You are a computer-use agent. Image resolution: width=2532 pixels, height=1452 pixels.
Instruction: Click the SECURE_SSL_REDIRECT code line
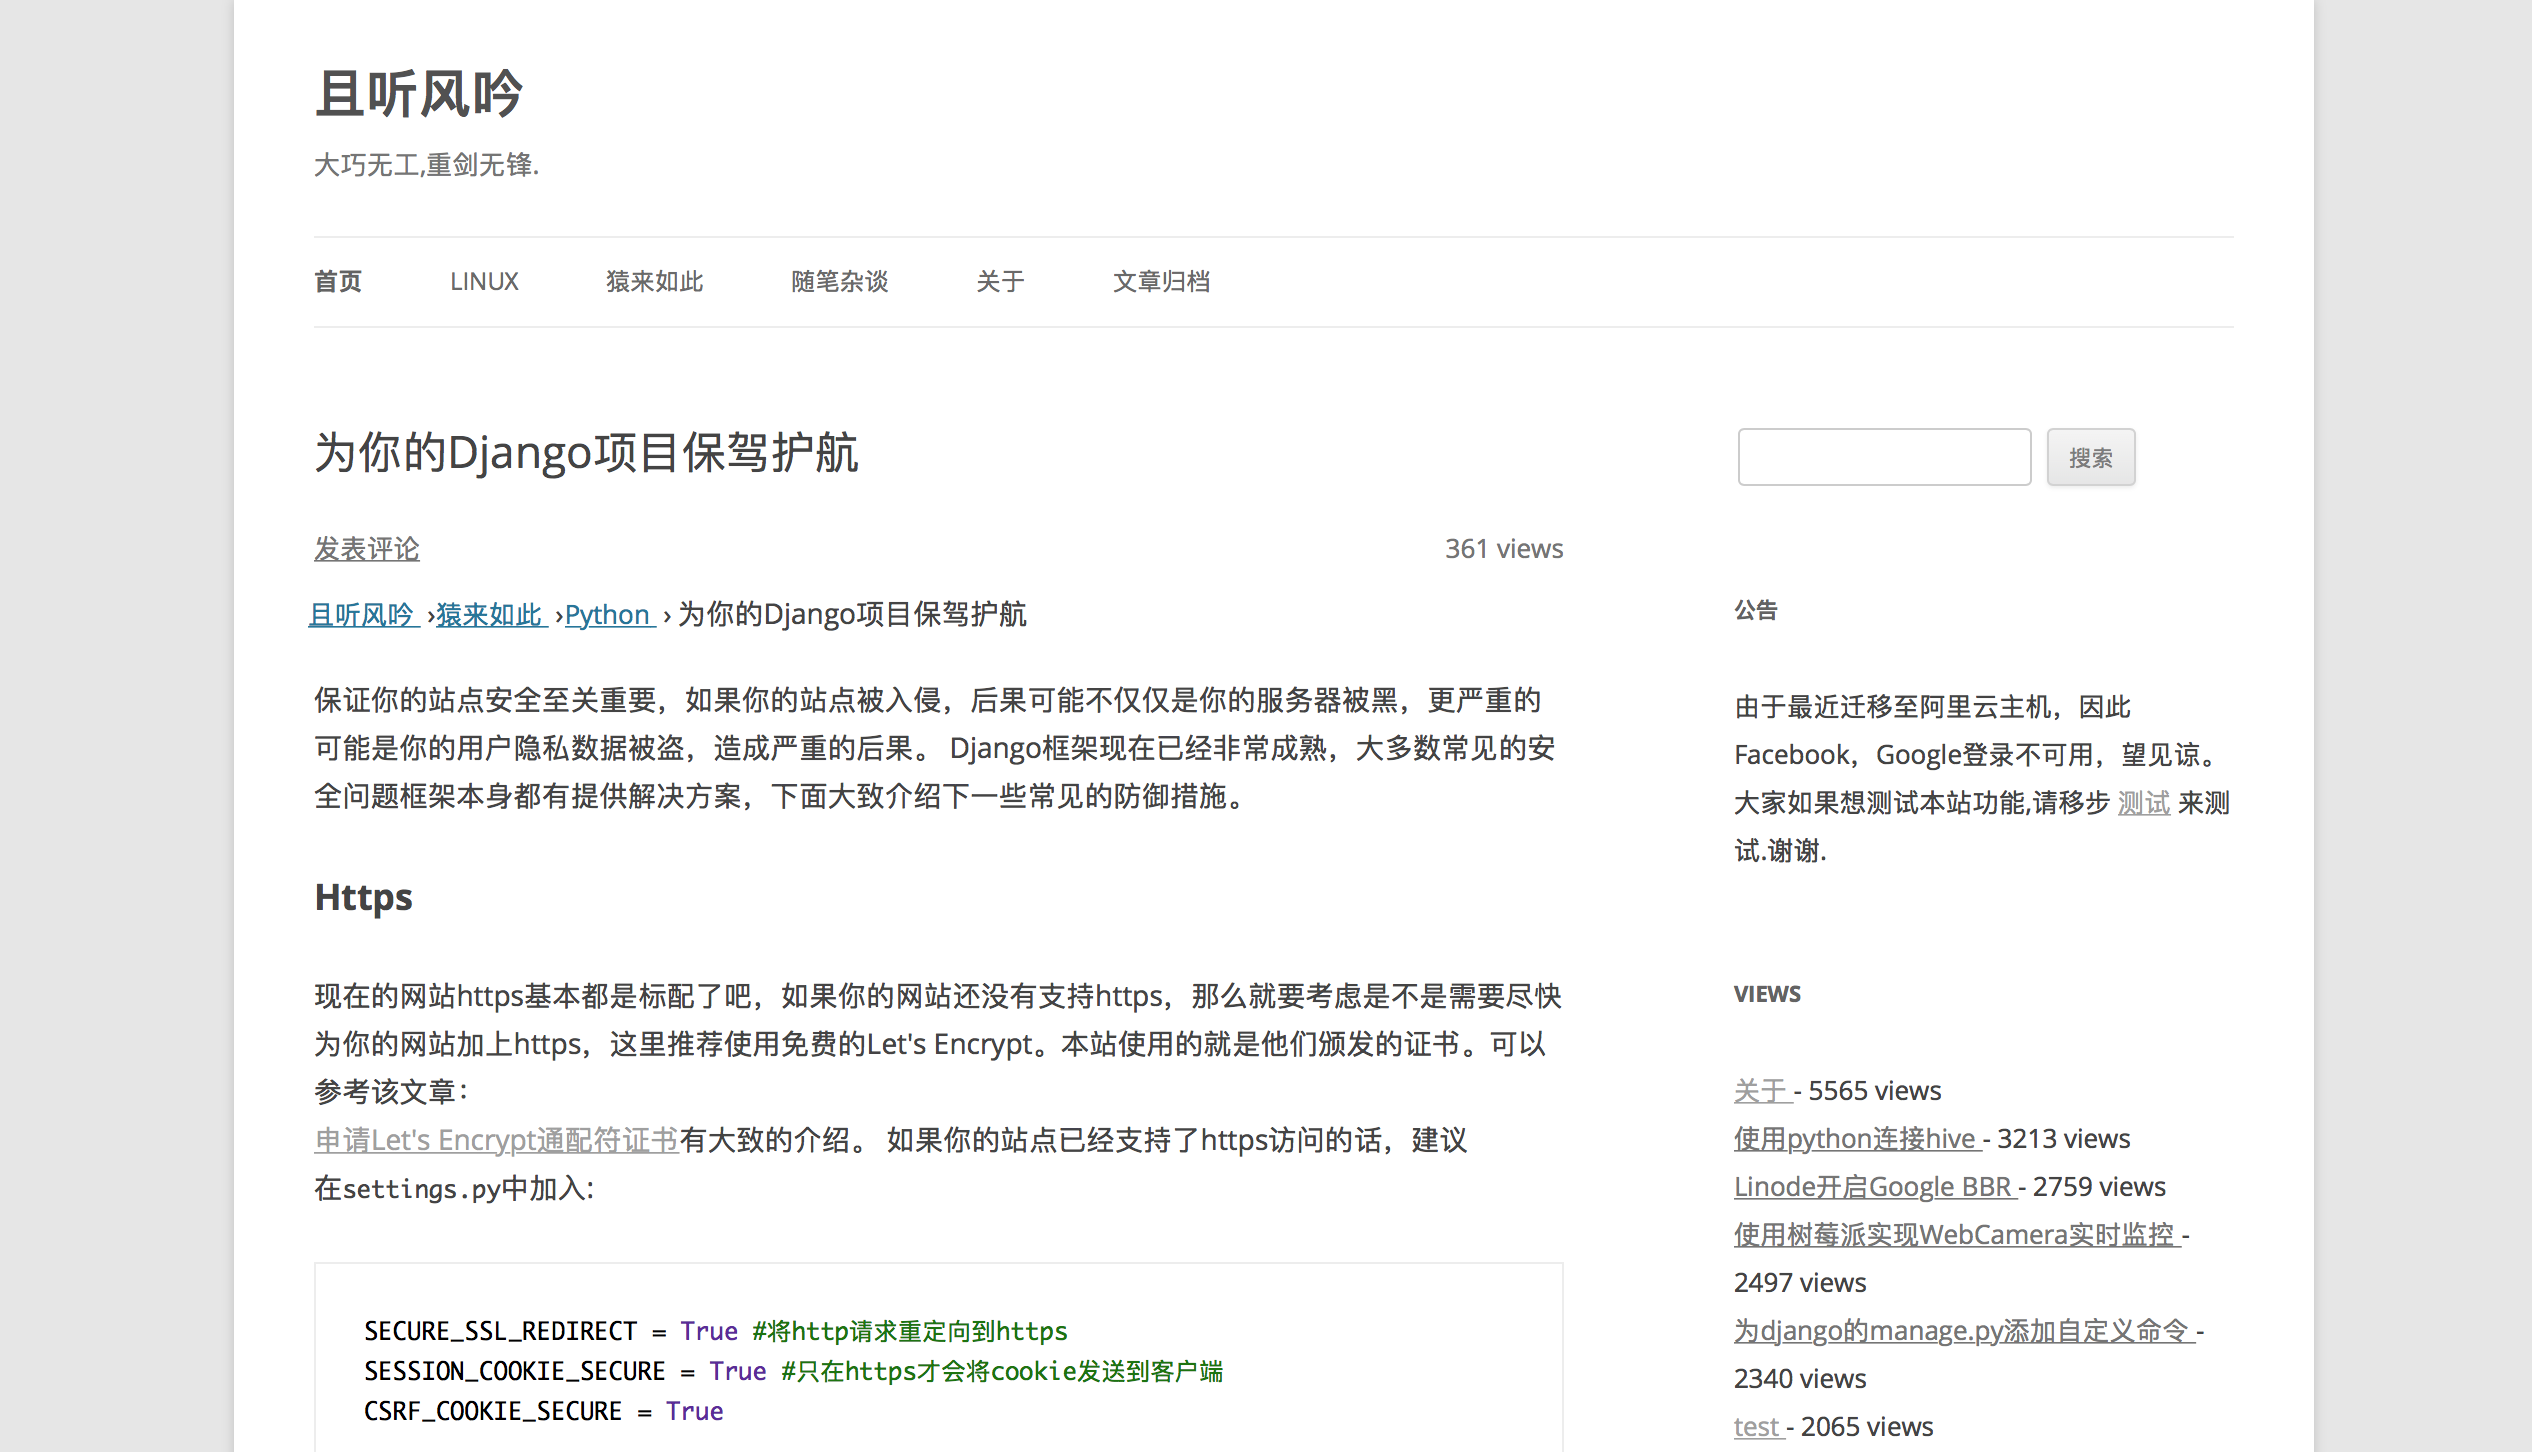click(716, 1332)
